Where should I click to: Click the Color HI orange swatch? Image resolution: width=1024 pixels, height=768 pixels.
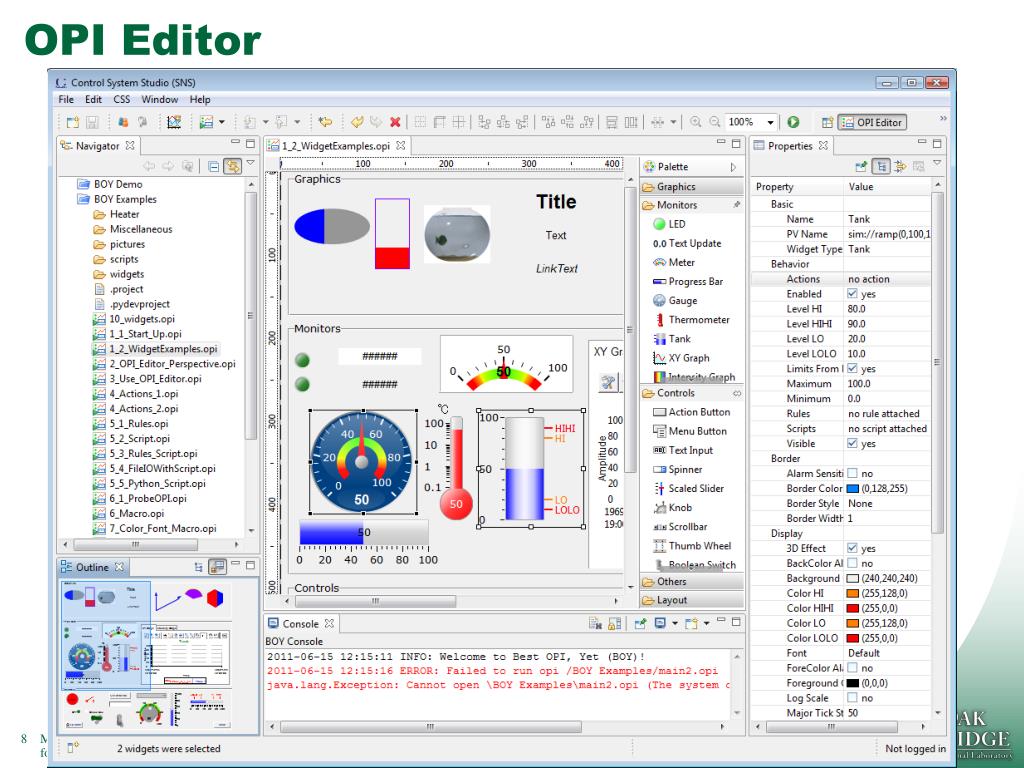pos(852,593)
